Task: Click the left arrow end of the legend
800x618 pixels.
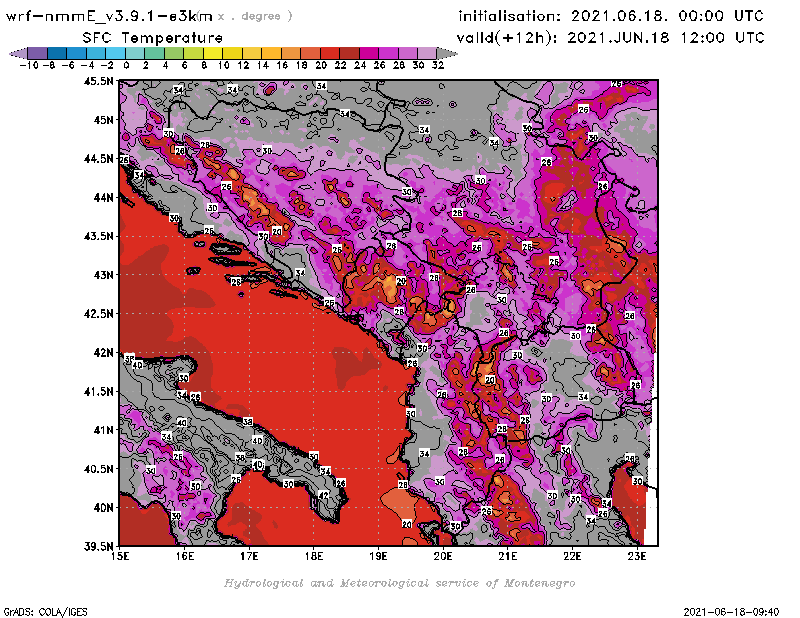Action: 18,53
